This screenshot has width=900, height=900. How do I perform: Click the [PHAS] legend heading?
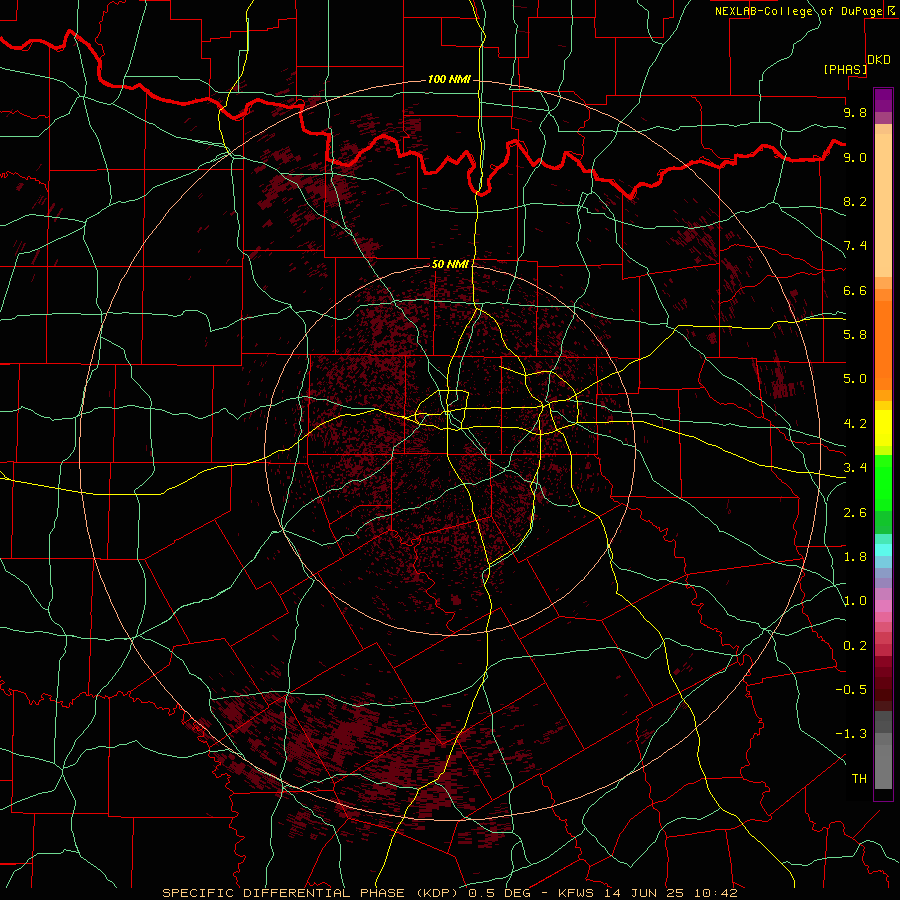845,69
